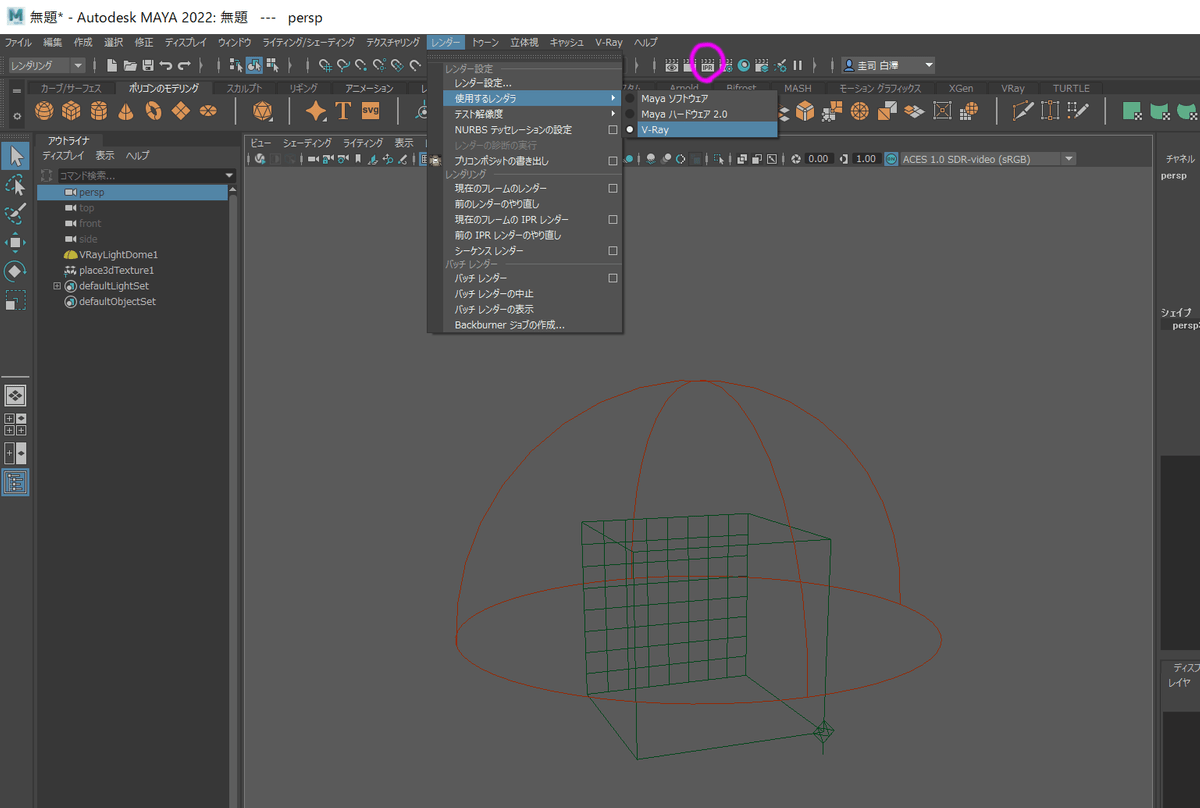Activate the Lasso tool in the toolbox

pos(16,185)
